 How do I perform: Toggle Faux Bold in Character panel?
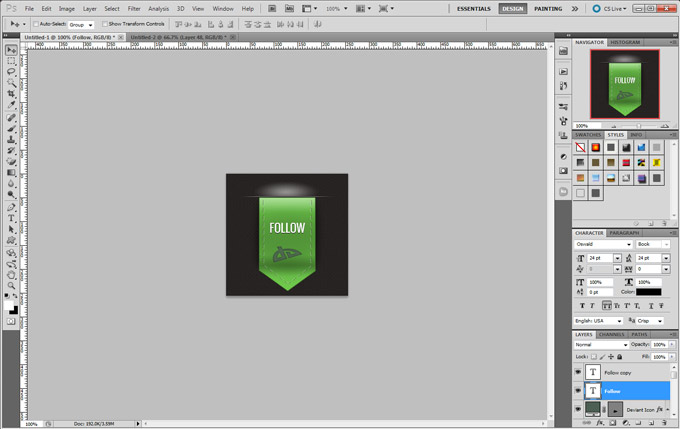tap(582, 306)
